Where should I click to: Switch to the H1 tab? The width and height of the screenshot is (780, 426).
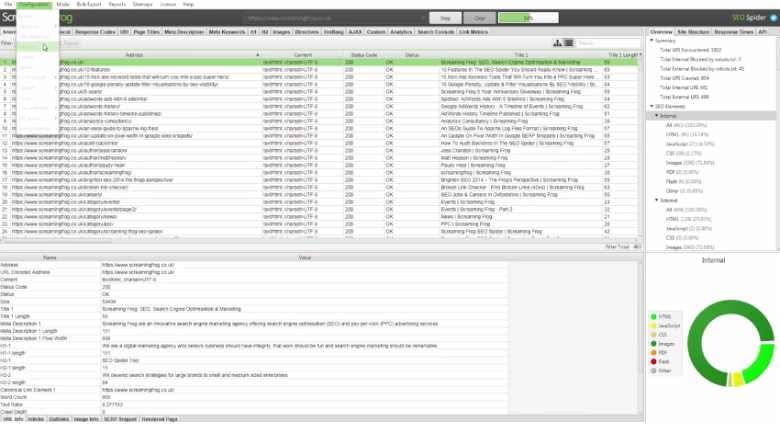[253, 32]
